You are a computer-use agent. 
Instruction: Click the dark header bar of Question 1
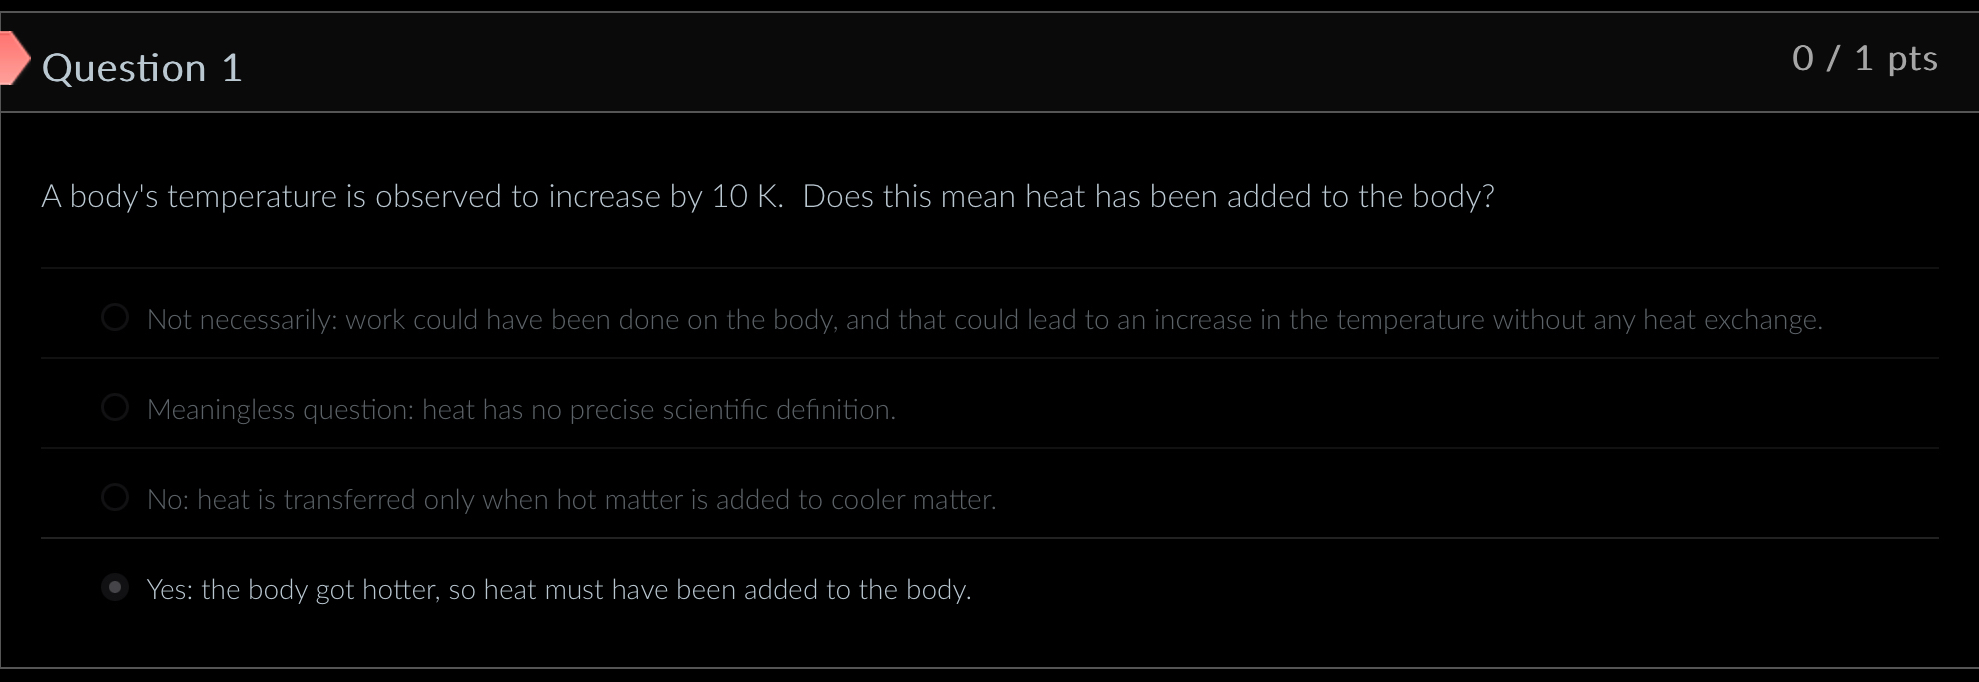tap(900, 60)
